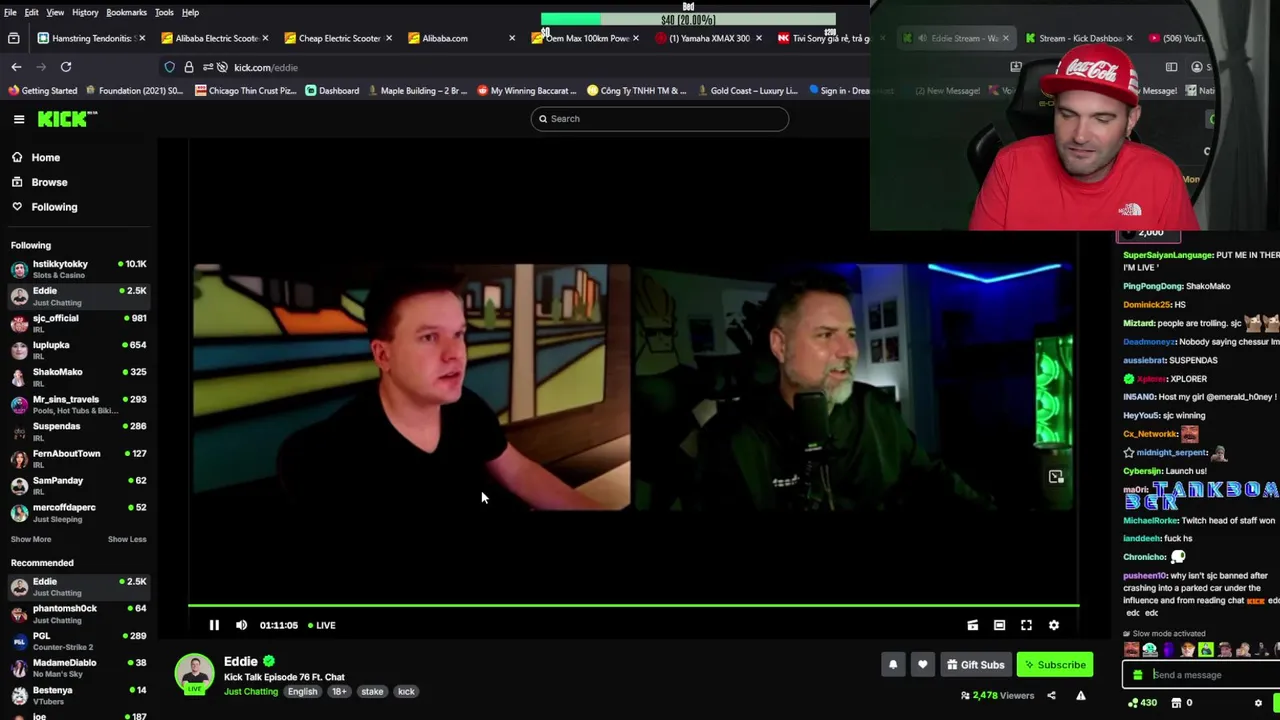Open the Tools menu
Viewport: 1280px width, 720px height.
tap(164, 12)
